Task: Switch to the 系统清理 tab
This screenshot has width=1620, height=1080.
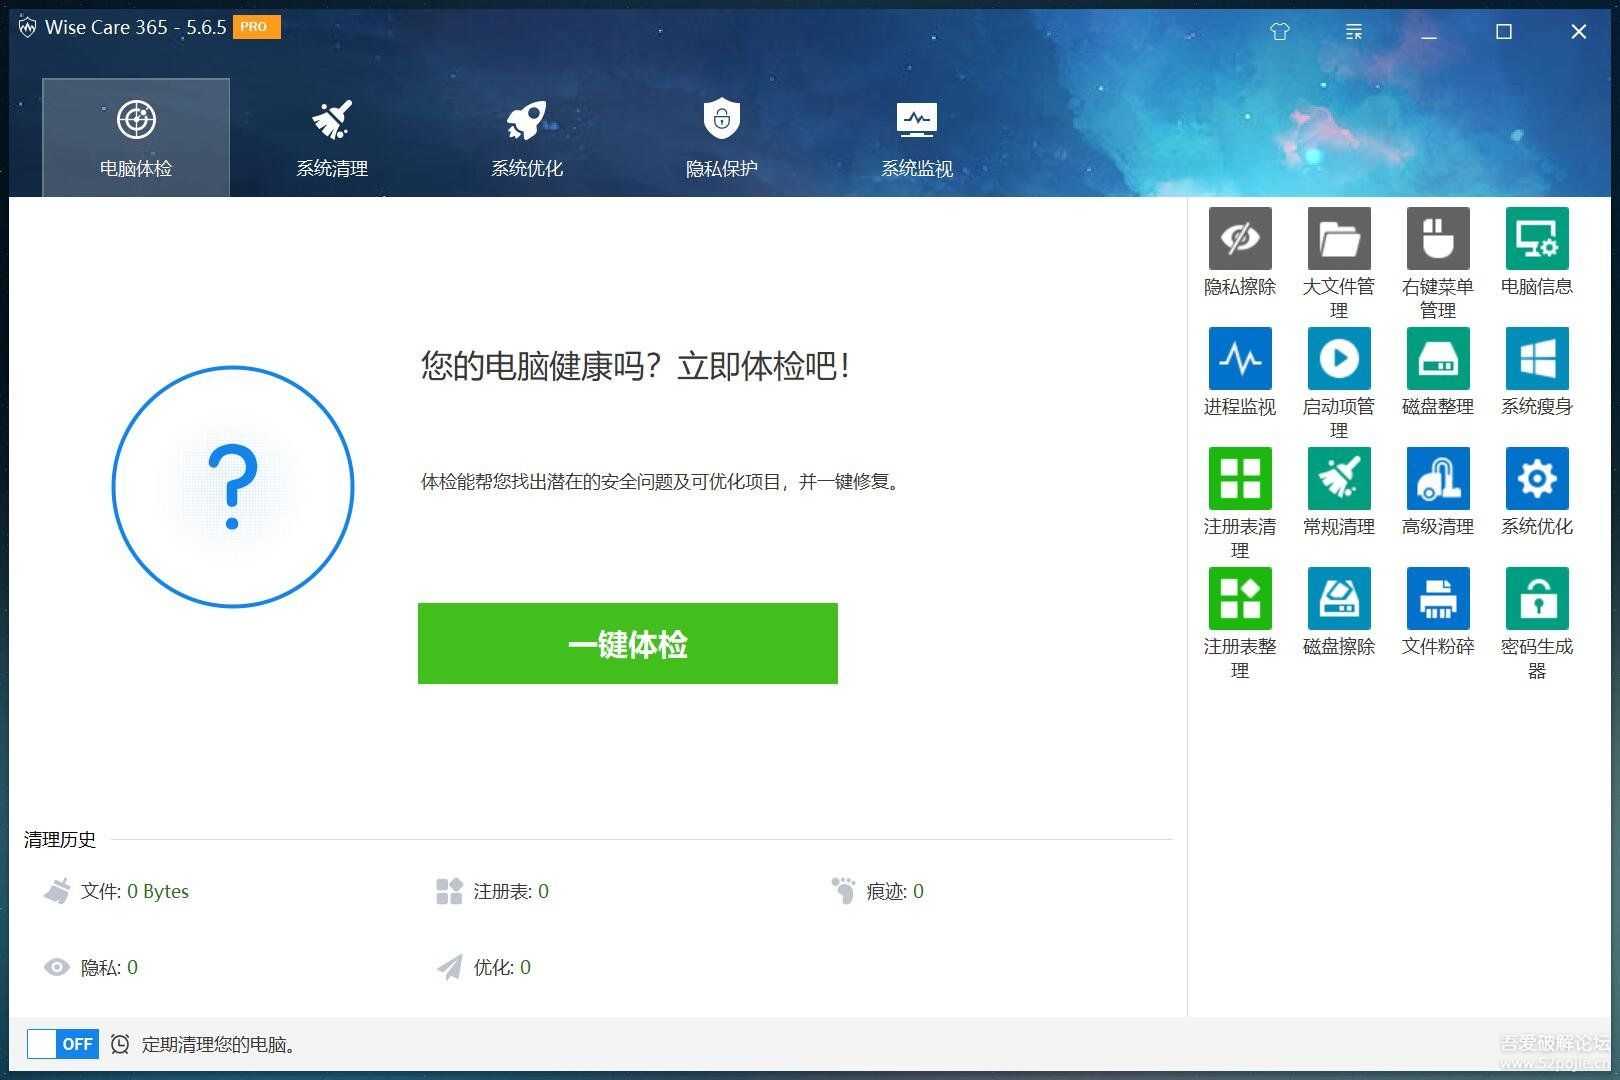Action: point(332,138)
